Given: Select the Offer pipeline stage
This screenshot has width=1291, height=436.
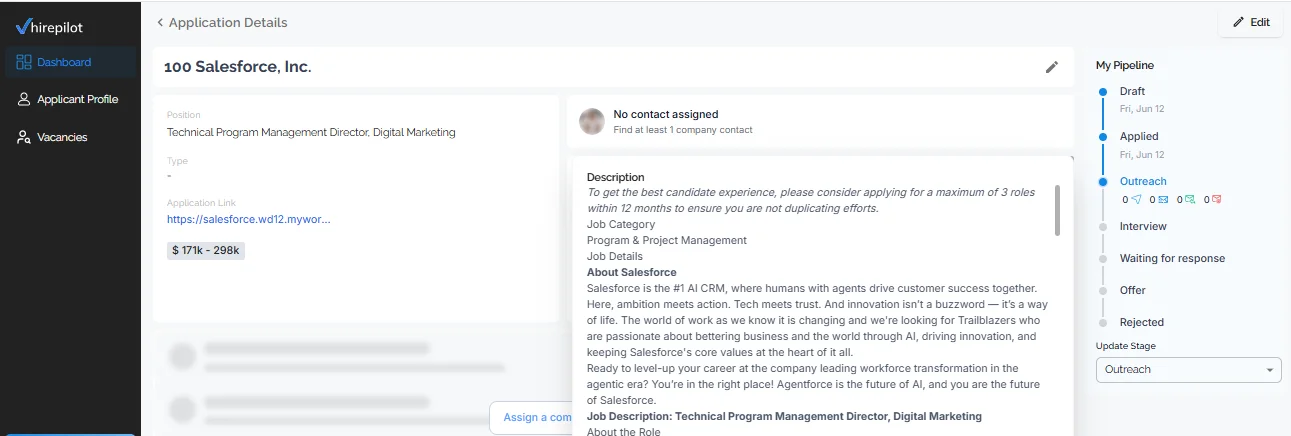Looking at the screenshot, I should click(x=1133, y=290).
